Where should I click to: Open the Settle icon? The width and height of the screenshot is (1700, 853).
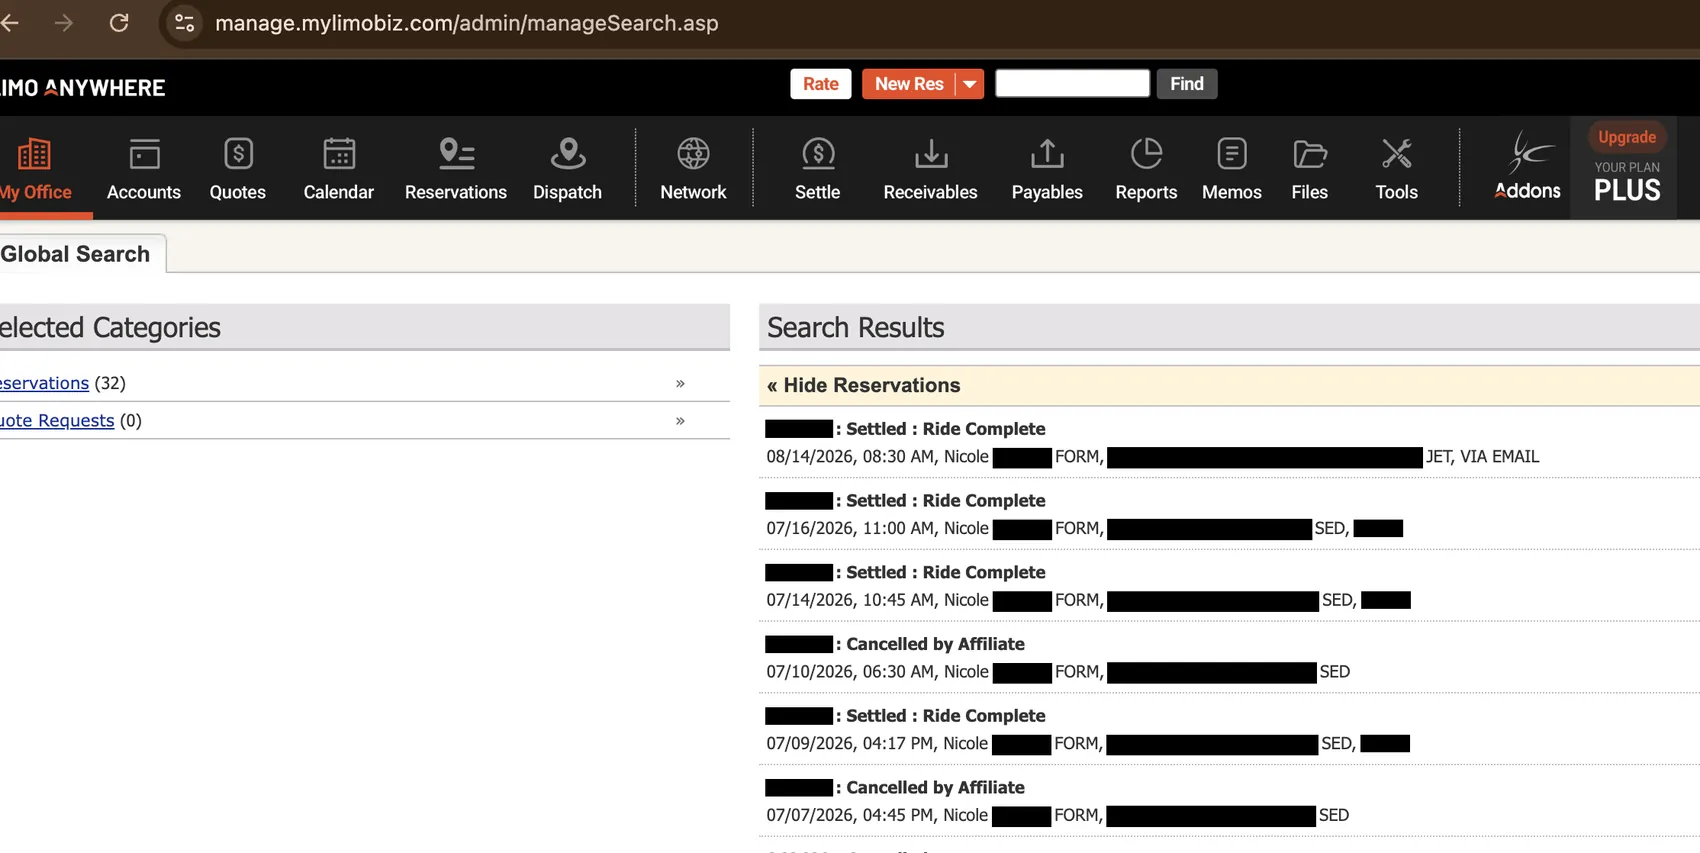(x=818, y=154)
